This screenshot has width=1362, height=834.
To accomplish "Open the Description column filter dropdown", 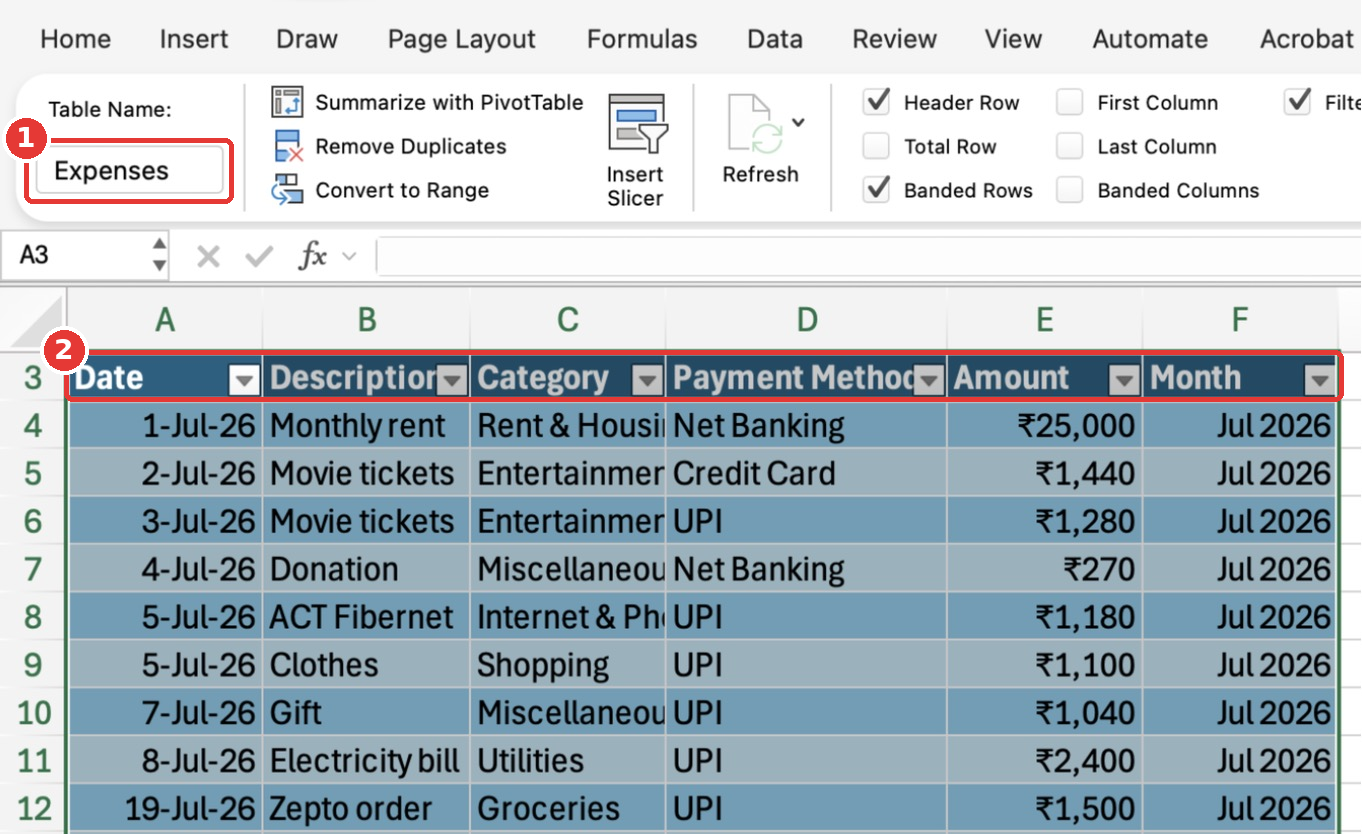I will (452, 379).
